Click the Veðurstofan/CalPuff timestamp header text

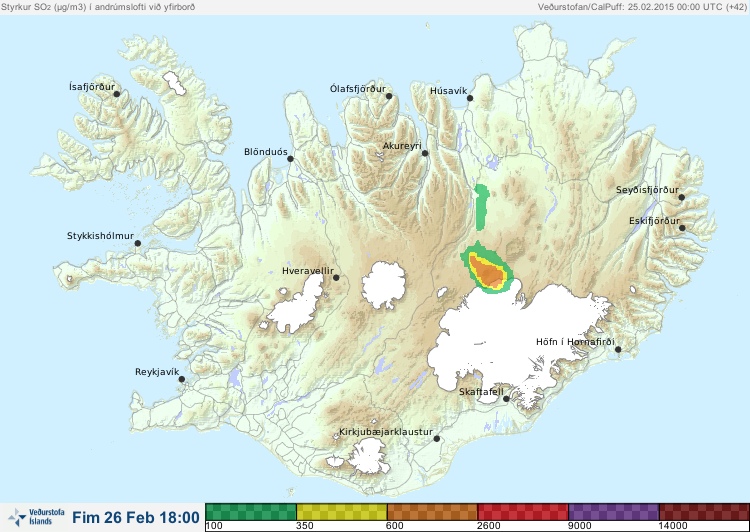tap(641, 7)
